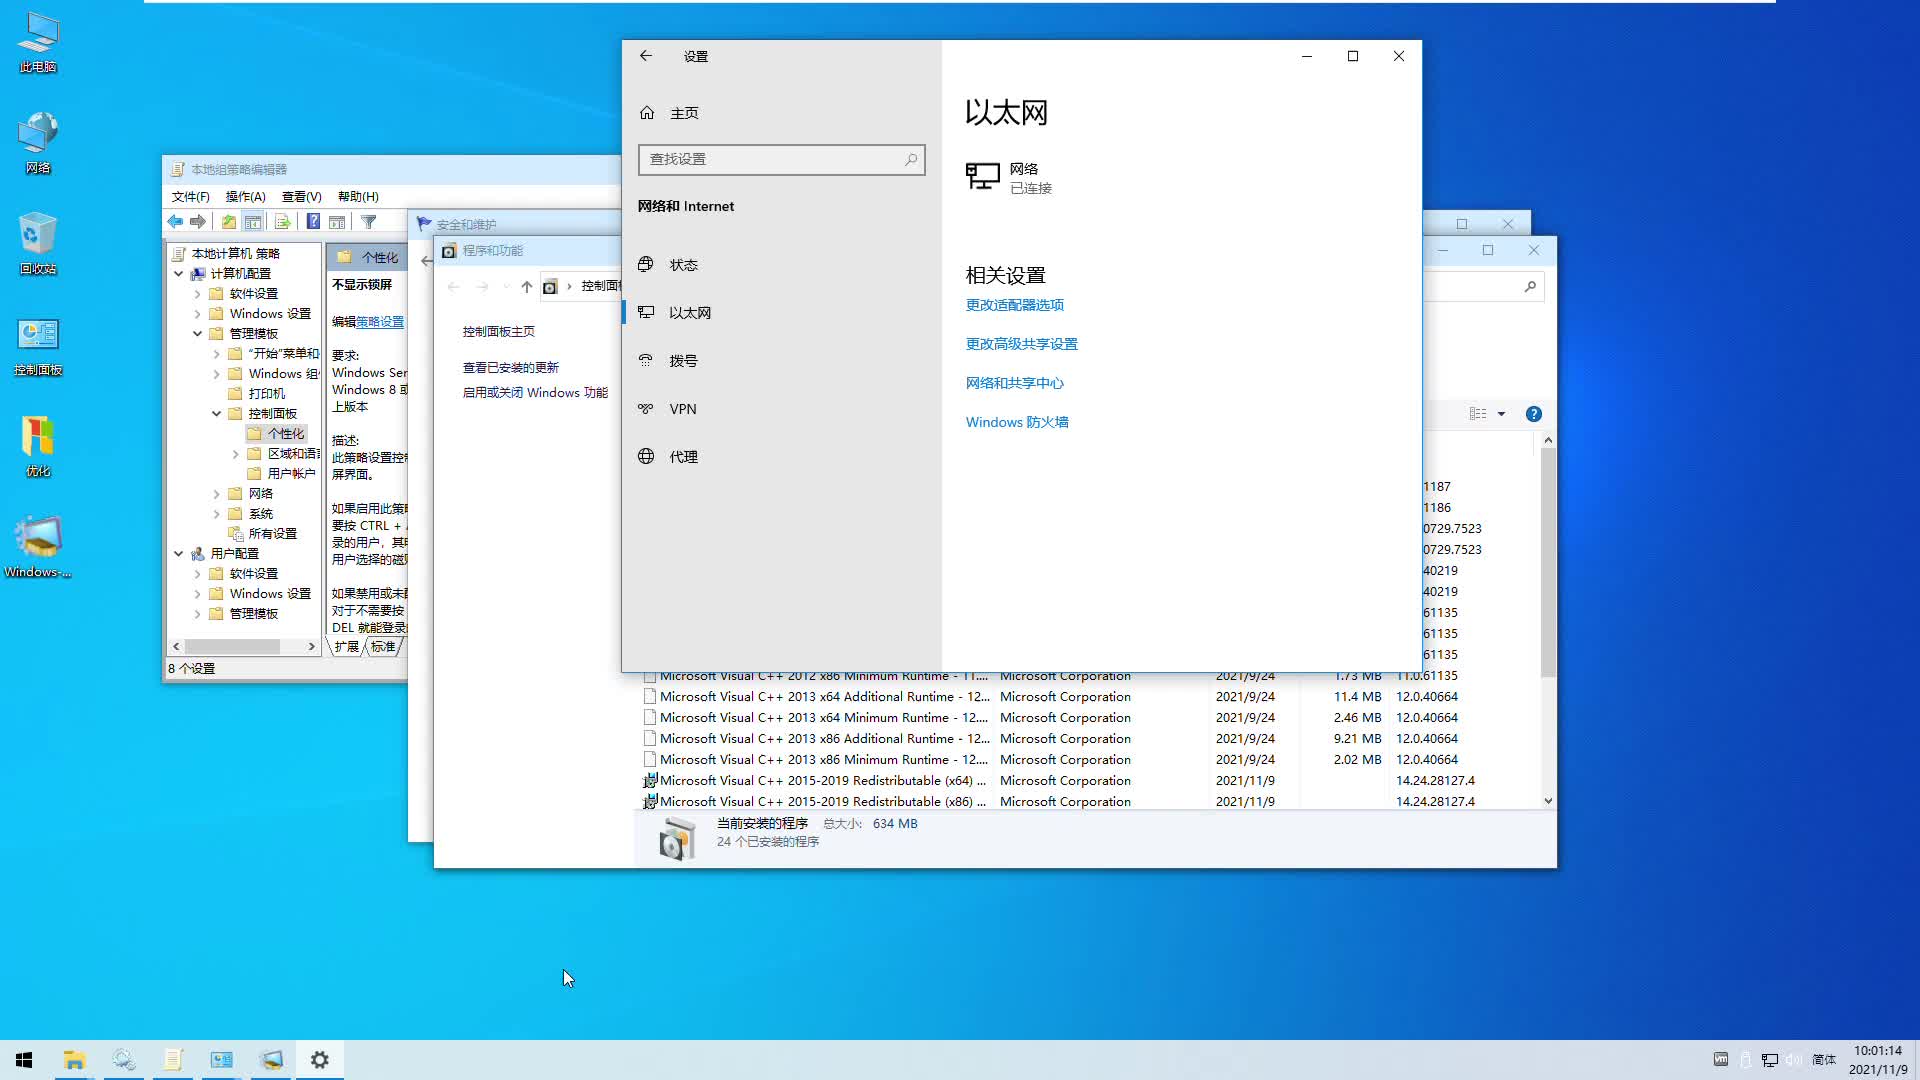The width and height of the screenshot is (1920, 1080).
Task: Click help question mark in Programs and Features
Action: 1533,414
